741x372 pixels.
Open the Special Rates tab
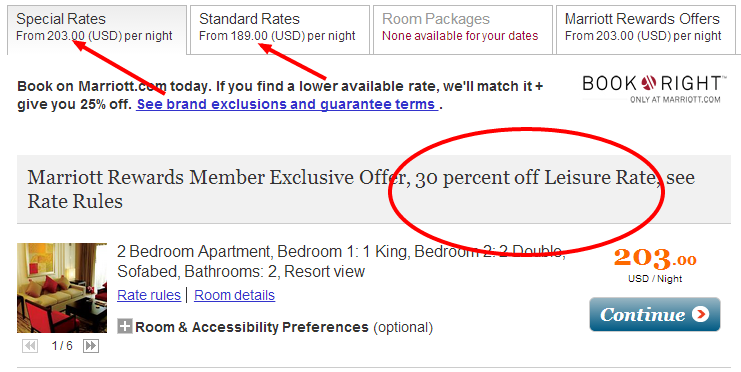click(x=97, y=30)
